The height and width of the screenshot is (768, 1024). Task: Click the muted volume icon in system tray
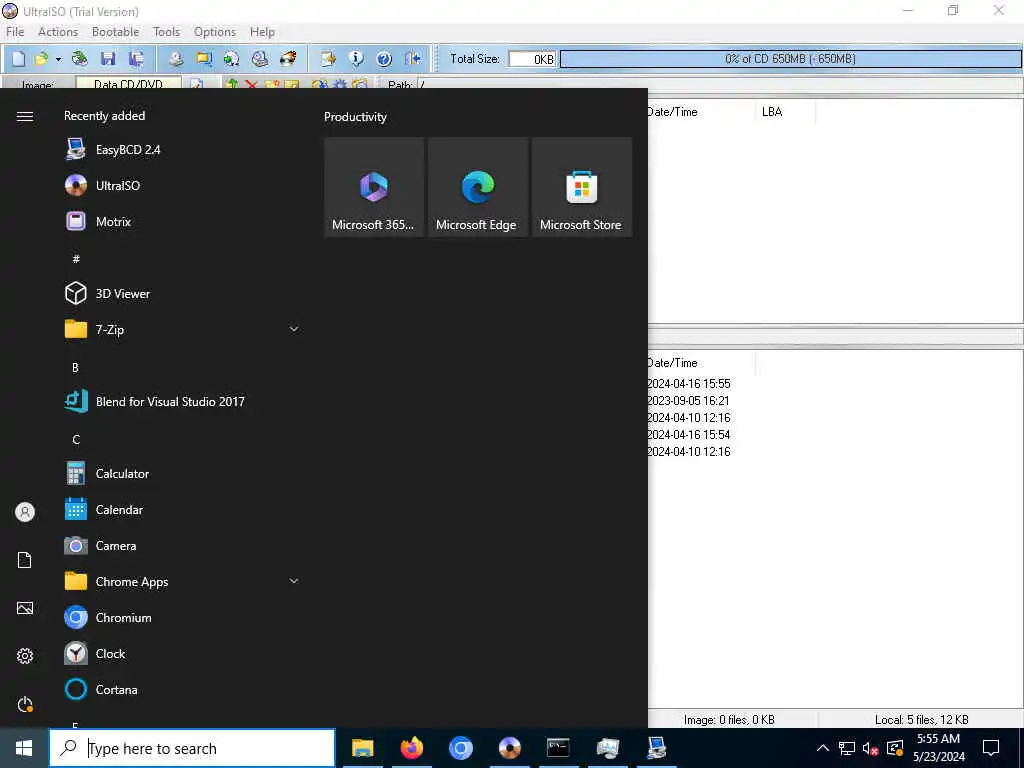coord(871,748)
